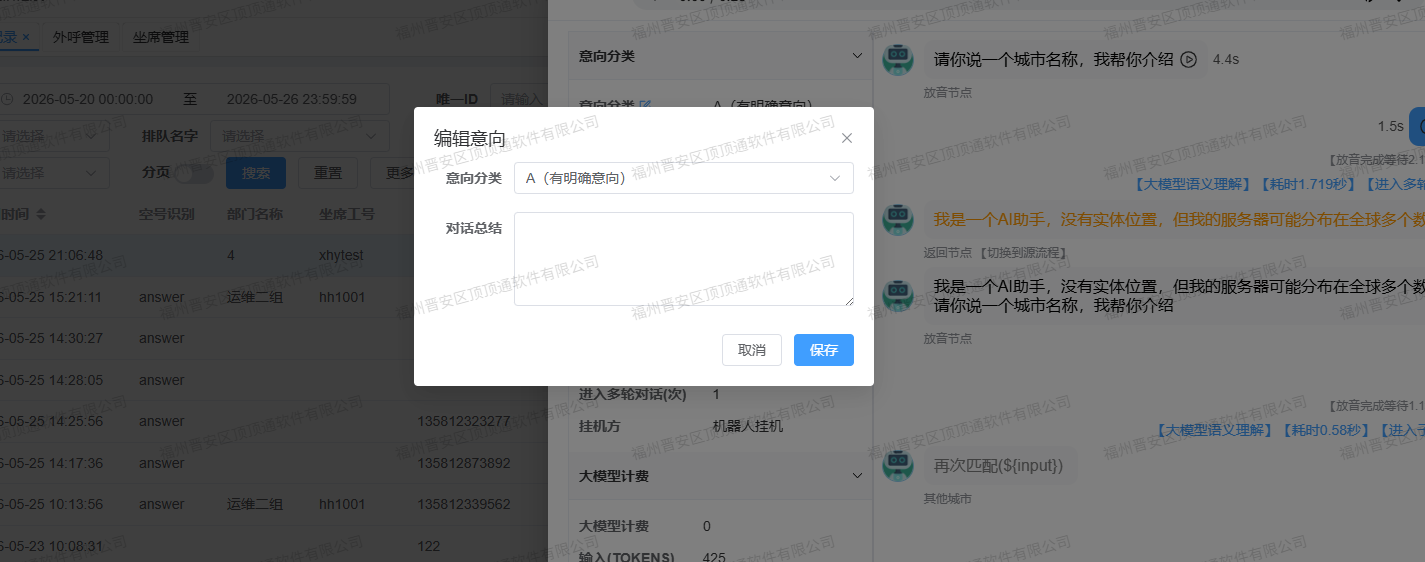Click the 坐席工号 column header
1425x562 pixels.
click(347, 214)
